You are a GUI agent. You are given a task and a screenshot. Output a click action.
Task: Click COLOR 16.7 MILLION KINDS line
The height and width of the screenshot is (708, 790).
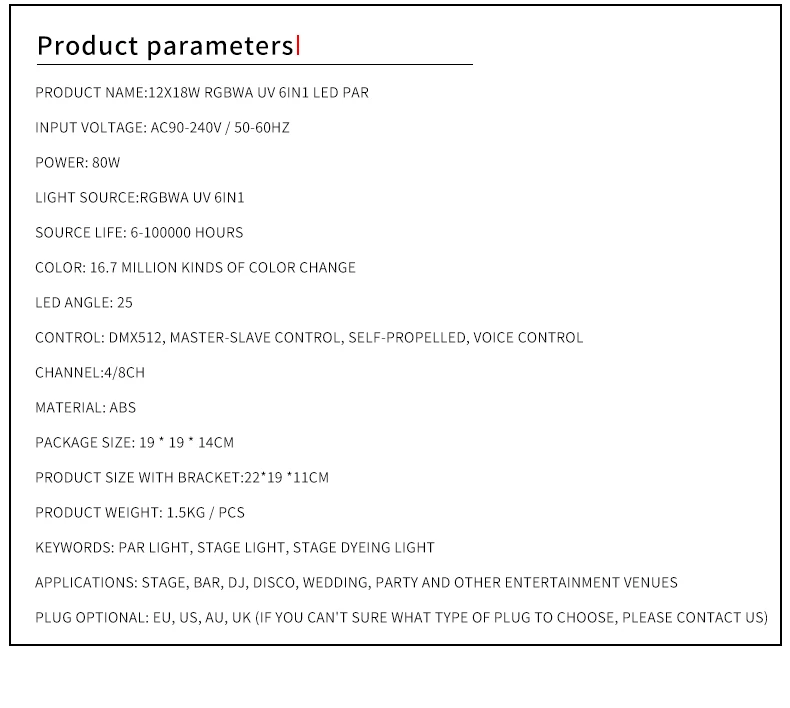click(195, 268)
